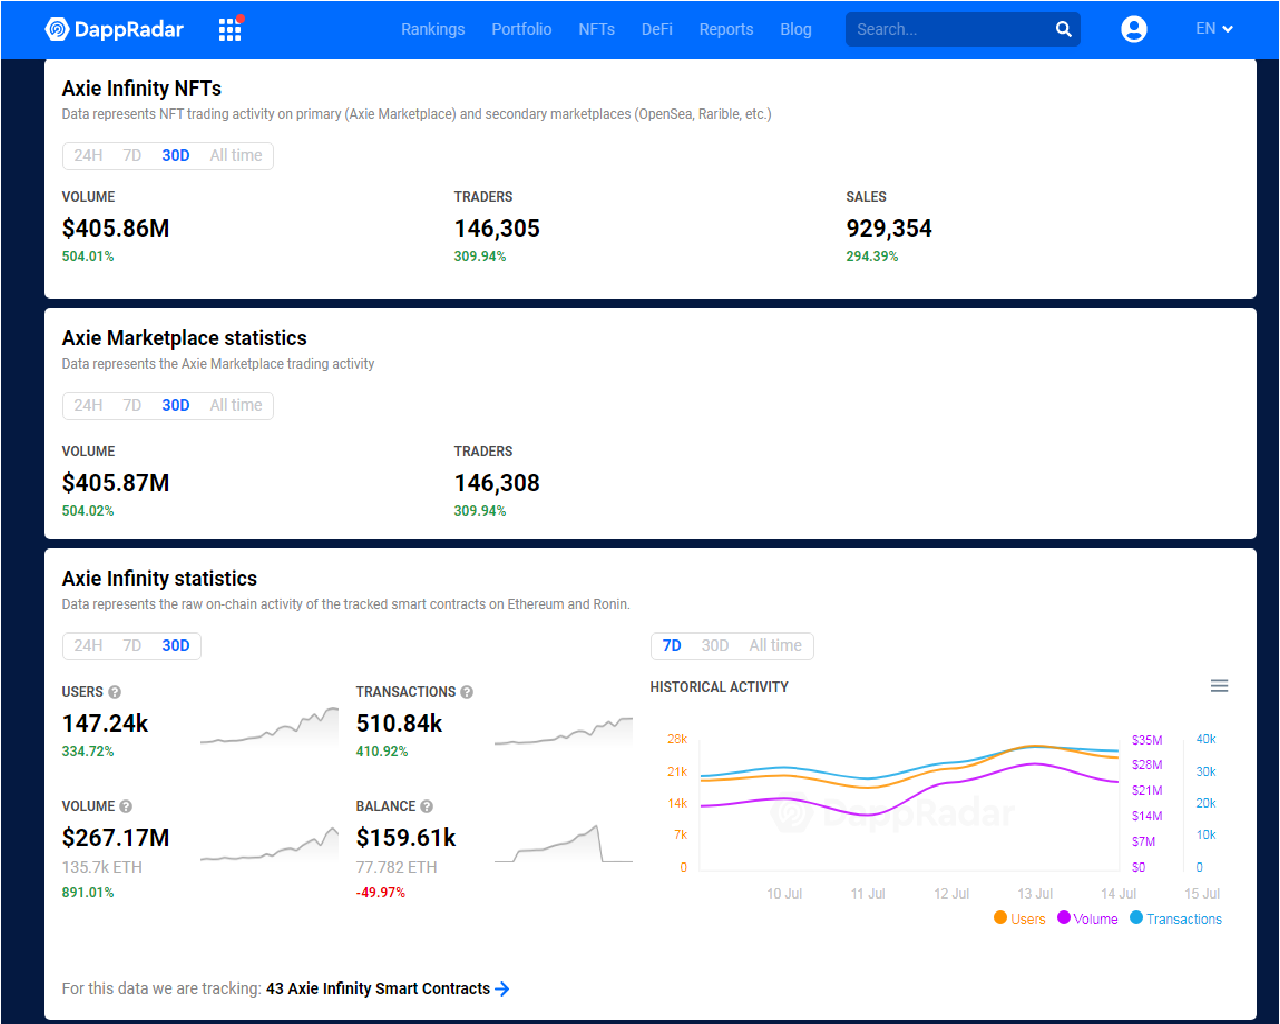Image resolution: width=1280 pixels, height=1024 pixels.
Task: Select All time in Axie Infinity NFTs section
Action: (x=236, y=155)
